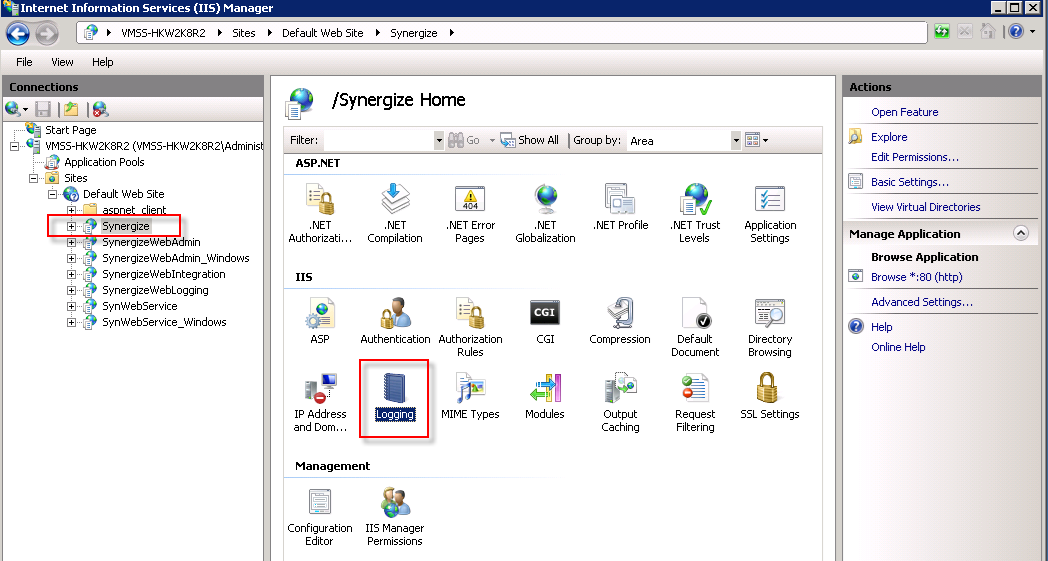1048x561 pixels.
Task: Click the Save icon in Connections toolbar
Action: coord(43,109)
